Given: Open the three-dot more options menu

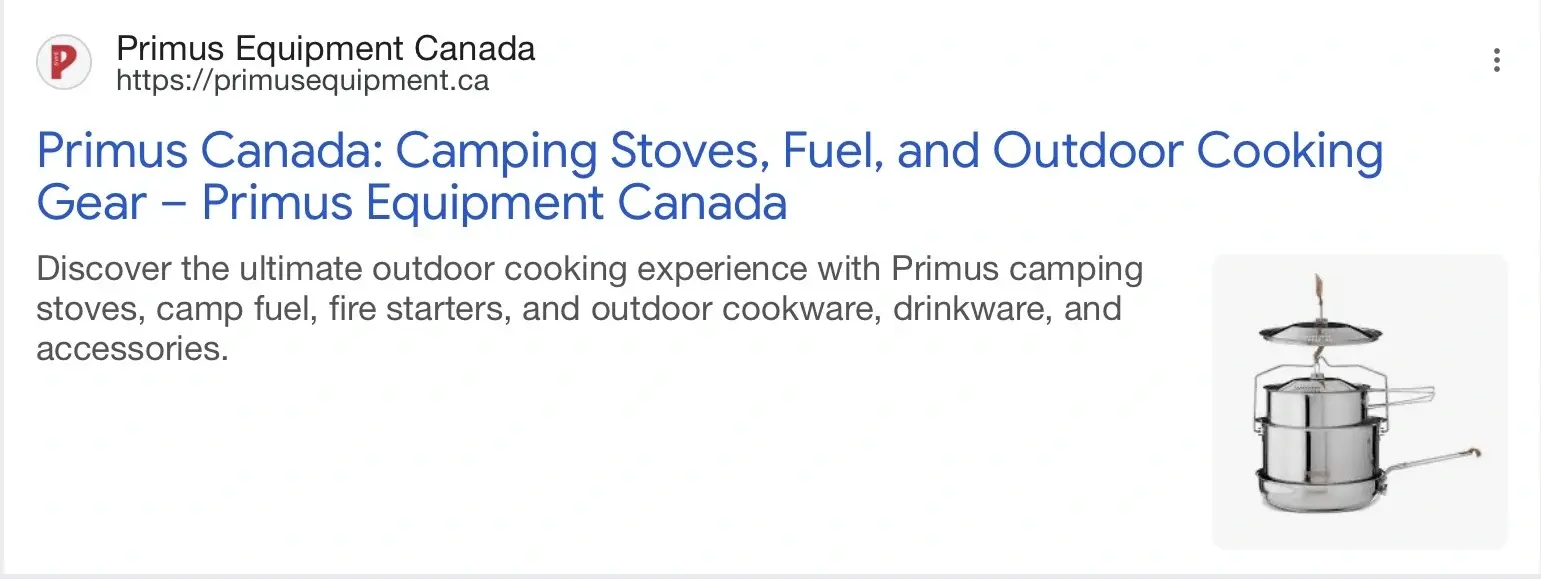Looking at the screenshot, I should pos(1496,61).
